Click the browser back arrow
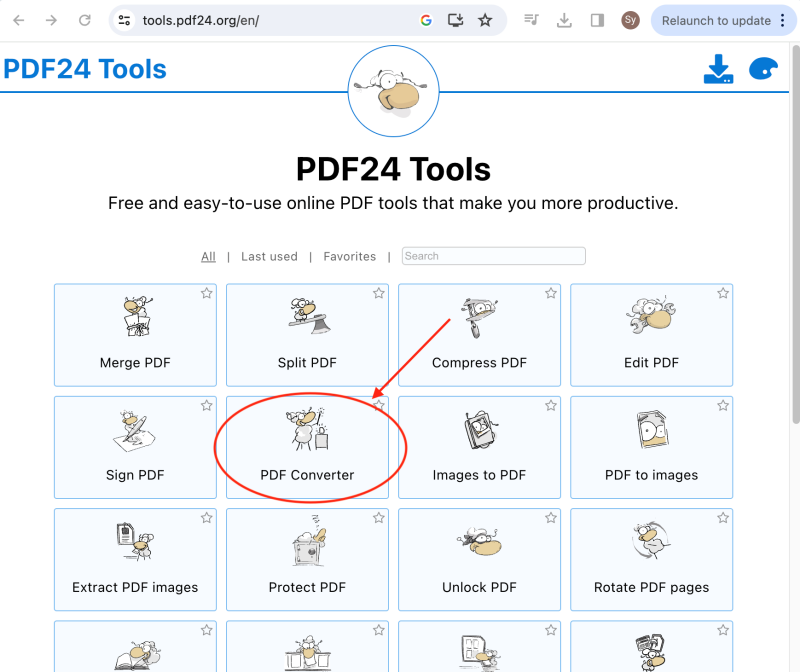This screenshot has height=672, width=800. [x=19, y=20]
